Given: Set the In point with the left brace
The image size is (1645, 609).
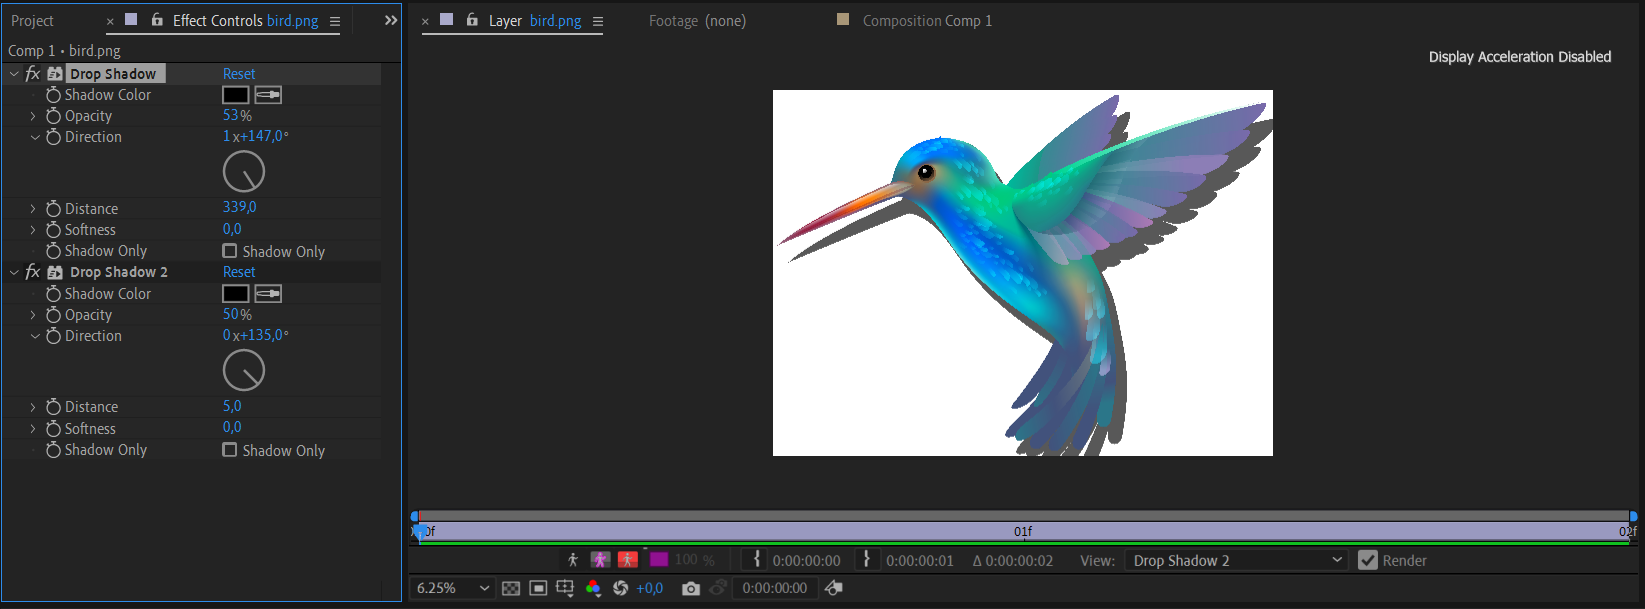Looking at the screenshot, I should (757, 560).
